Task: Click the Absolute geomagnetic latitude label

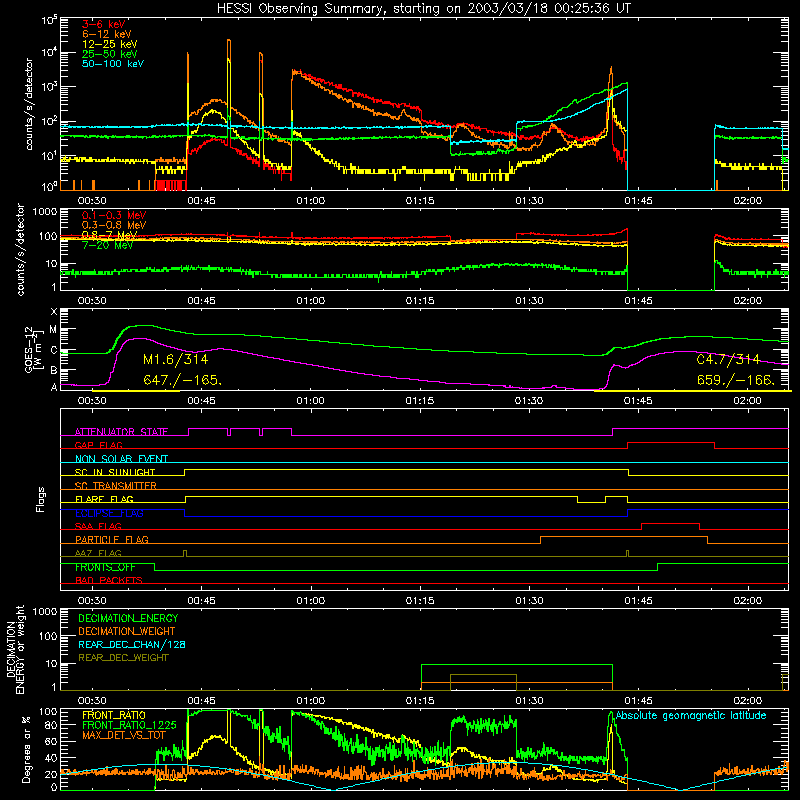Action: 691,716
